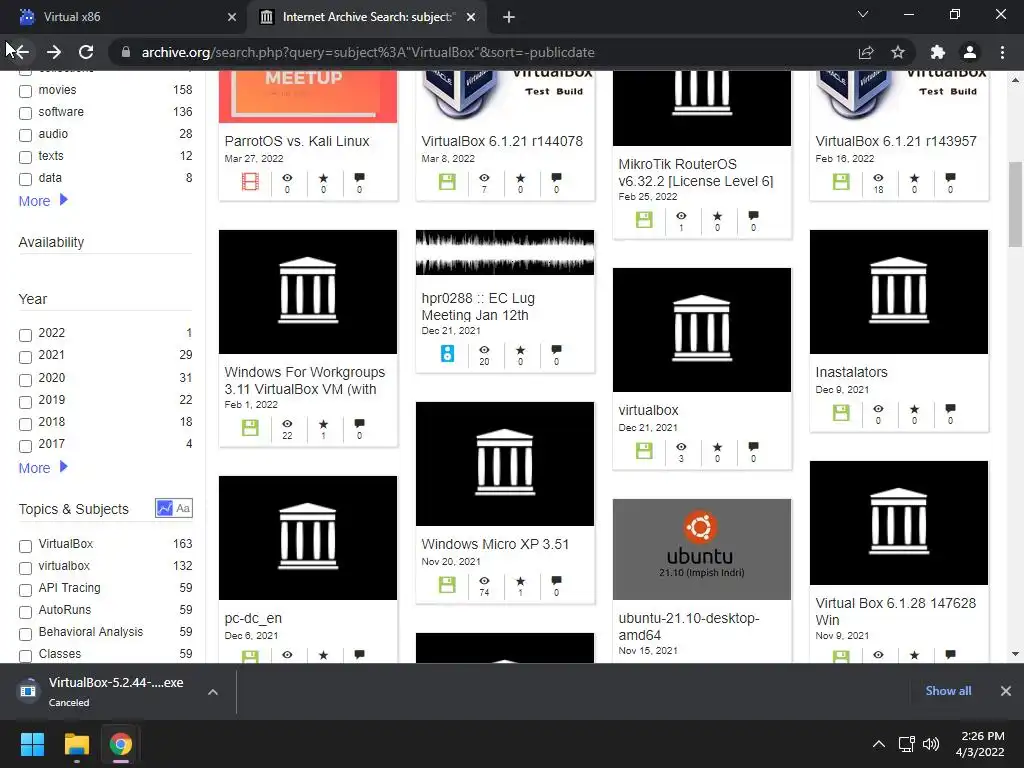Click the browser forward arrow

pyautogui.click(x=54, y=52)
